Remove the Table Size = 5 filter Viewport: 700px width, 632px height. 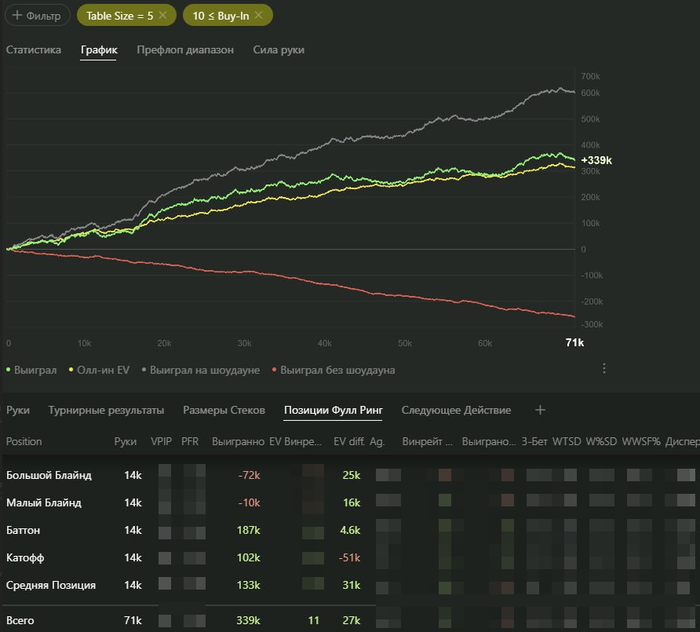(x=163, y=15)
